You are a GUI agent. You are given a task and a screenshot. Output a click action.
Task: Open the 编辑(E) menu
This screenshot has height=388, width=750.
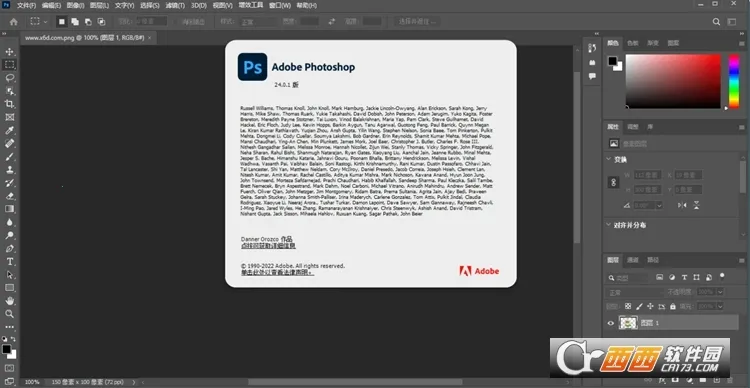[51, 5]
